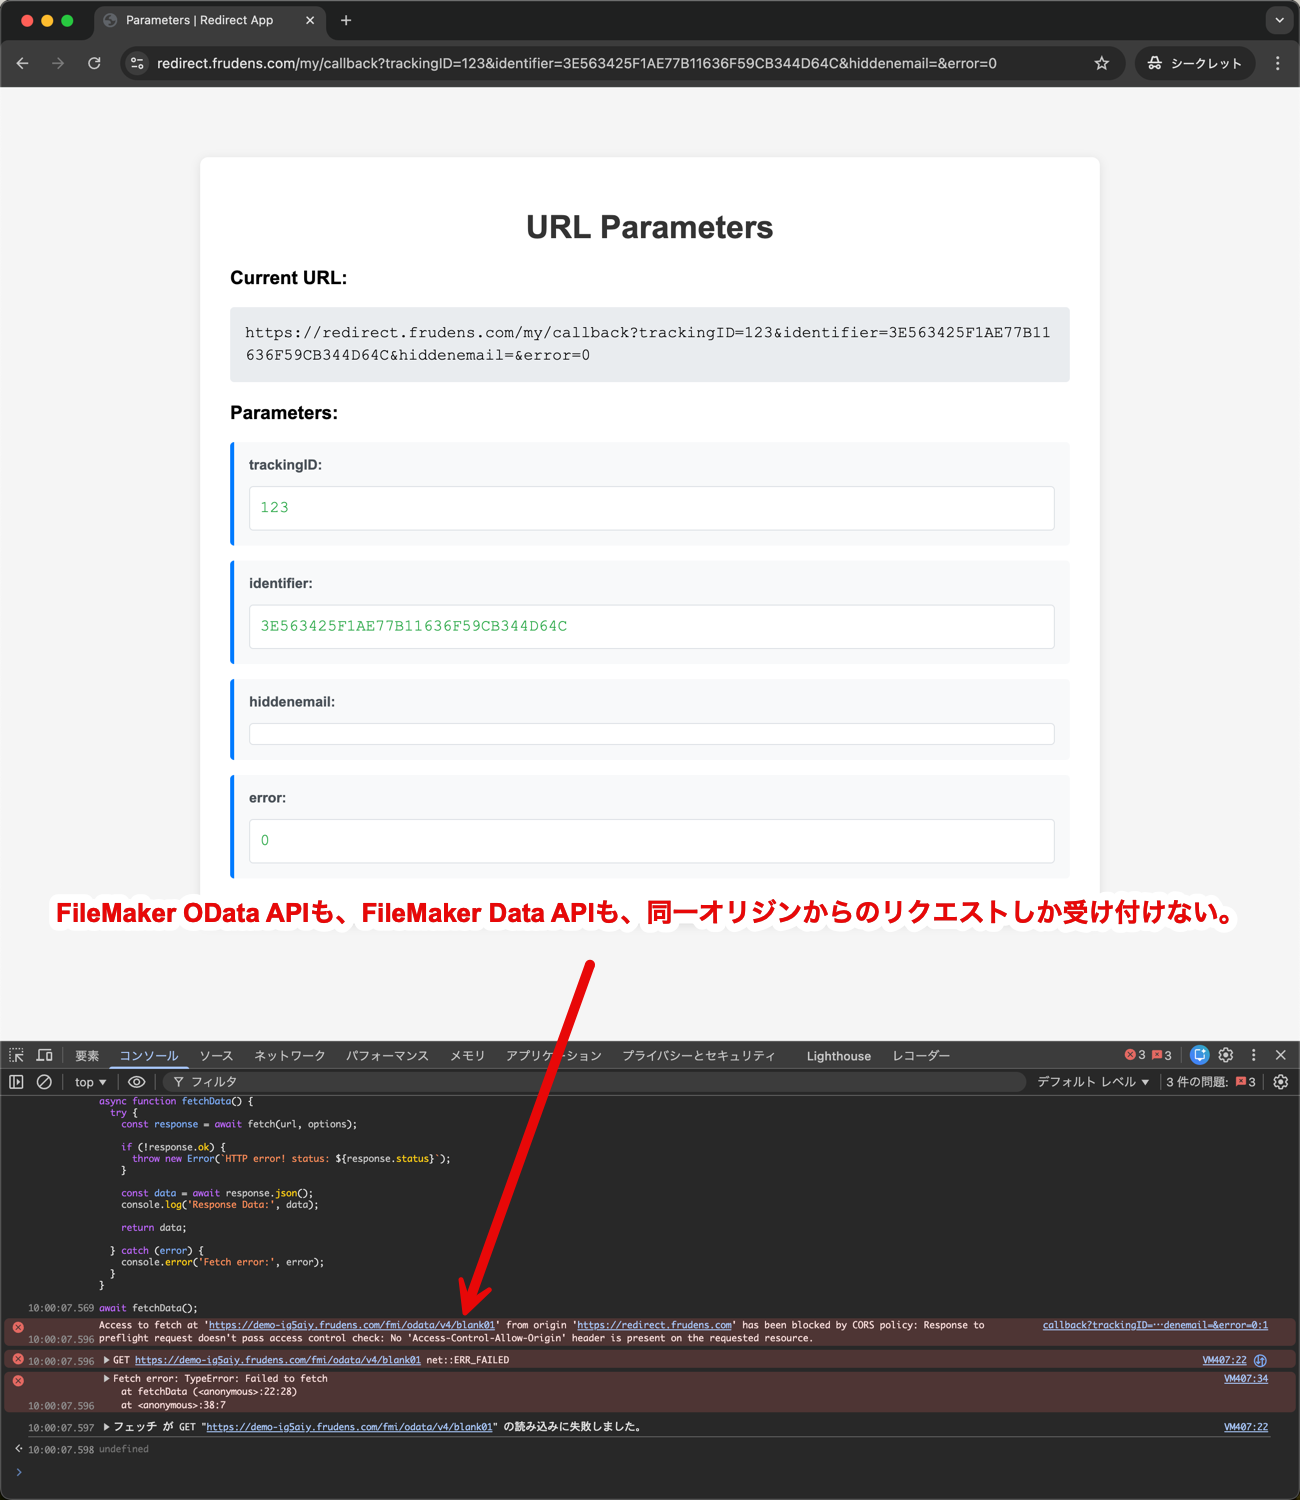Click the console prompt input line
This screenshot has height=1500, width=1300.
(x=650, y=1472)
